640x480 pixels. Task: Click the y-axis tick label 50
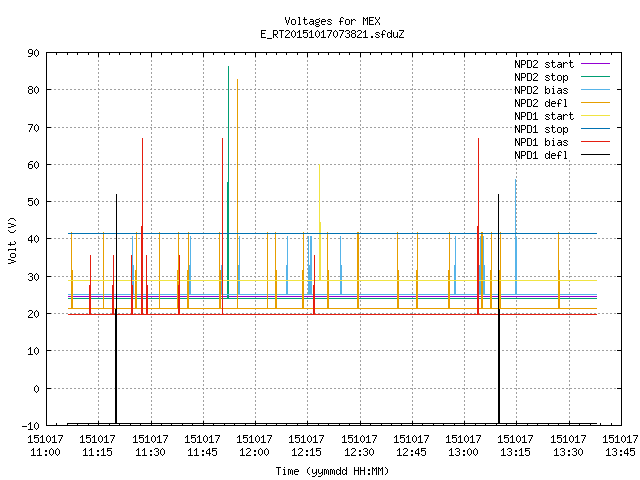[33, 202]
